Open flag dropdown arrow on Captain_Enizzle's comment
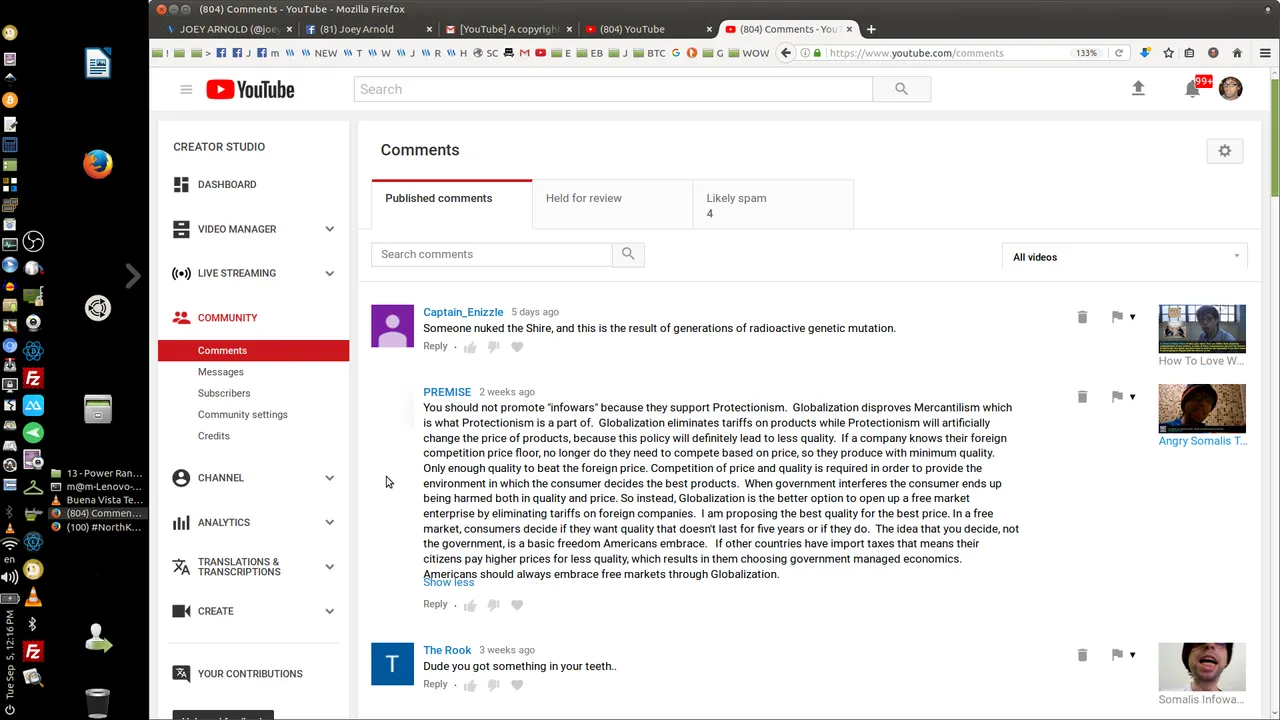This screenshot has width=1280, height=720. click(1133, 317)
